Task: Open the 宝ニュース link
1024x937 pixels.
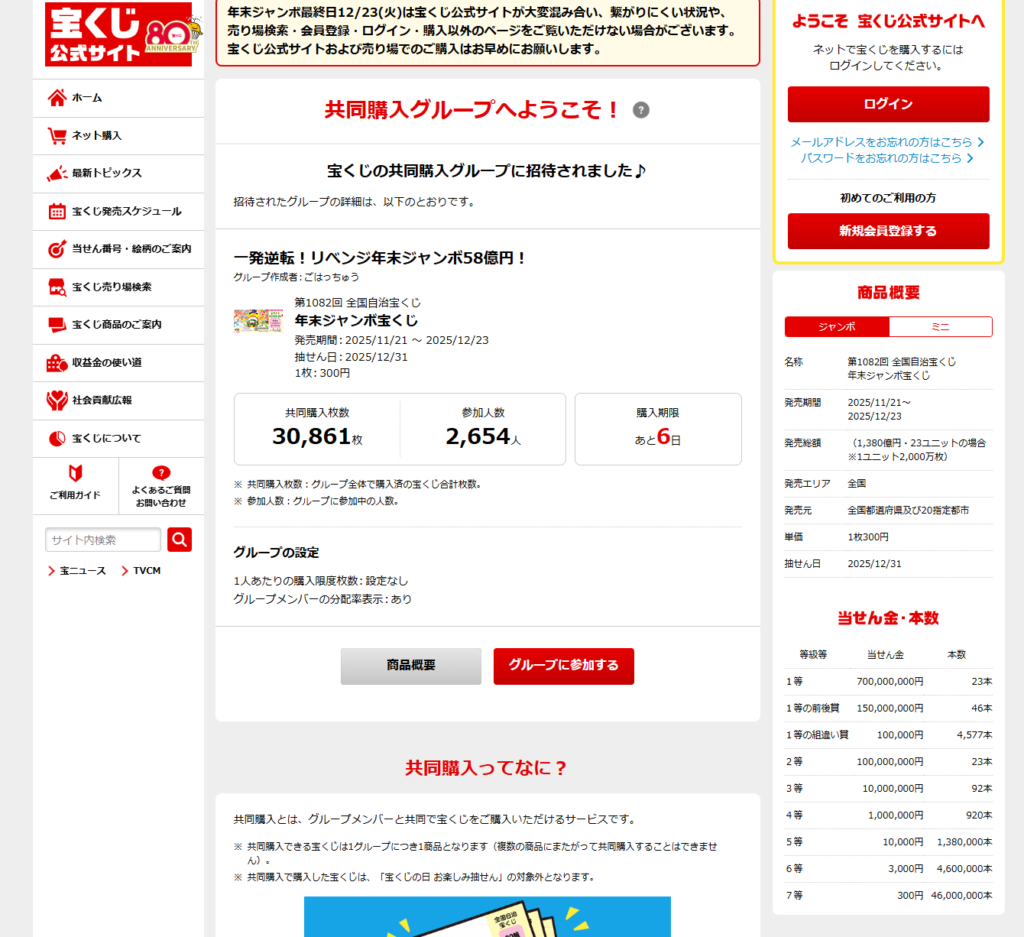Action: click(x=82, y=571)
